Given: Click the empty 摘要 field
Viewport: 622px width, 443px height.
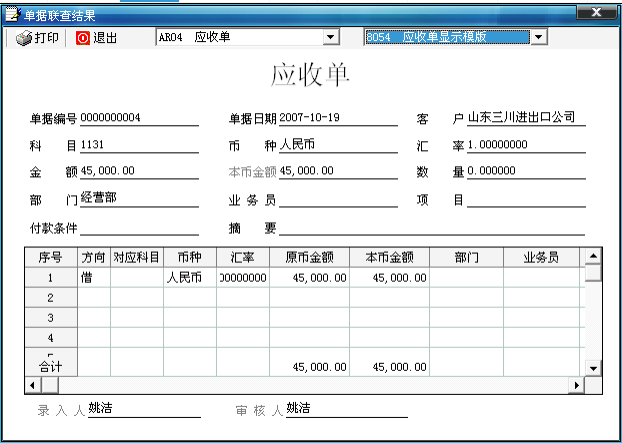Looking at the screenshot, I should 432,228.
